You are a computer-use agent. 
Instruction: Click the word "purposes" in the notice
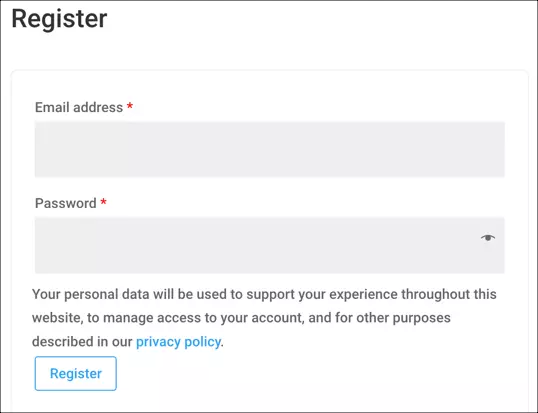pyautogui.click(x=421, y=319)
